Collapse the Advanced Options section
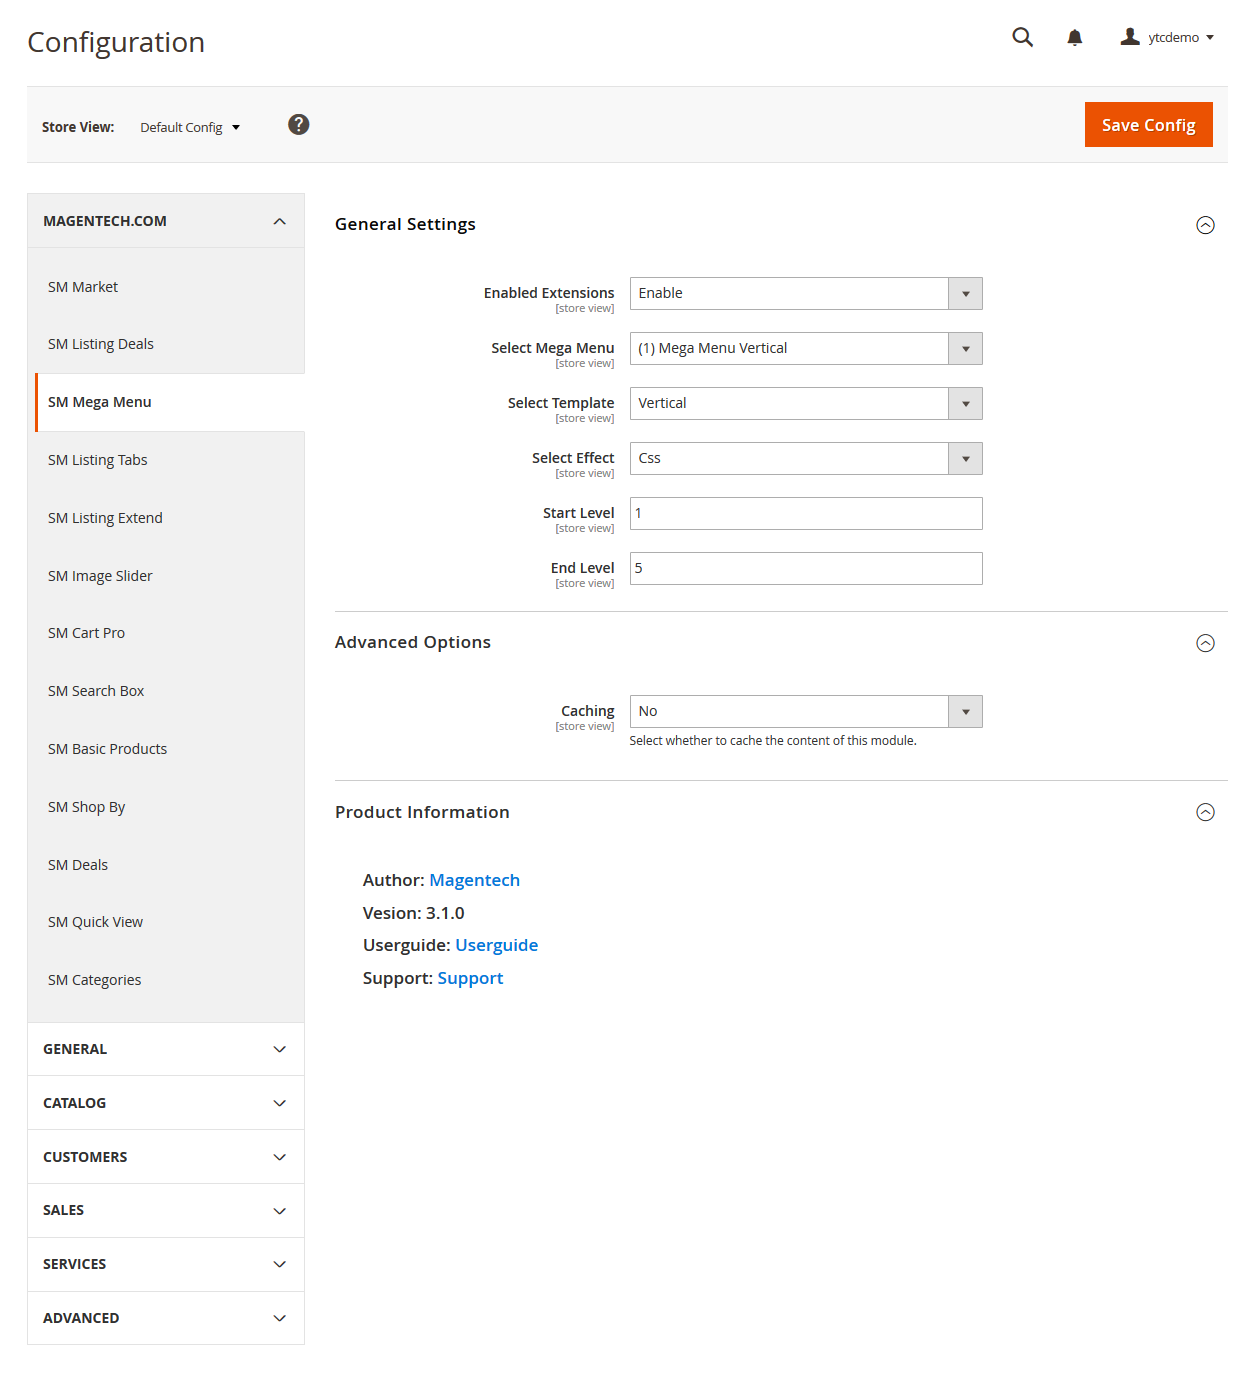 pos(1205,643)
